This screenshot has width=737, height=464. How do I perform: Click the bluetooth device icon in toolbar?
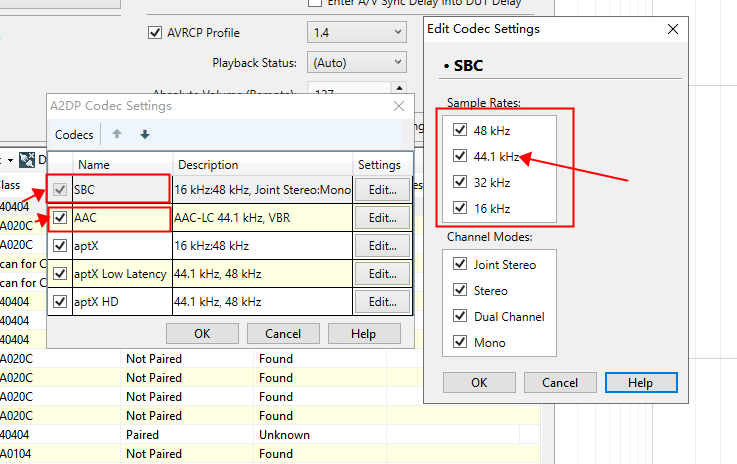(x=27, y=160)
